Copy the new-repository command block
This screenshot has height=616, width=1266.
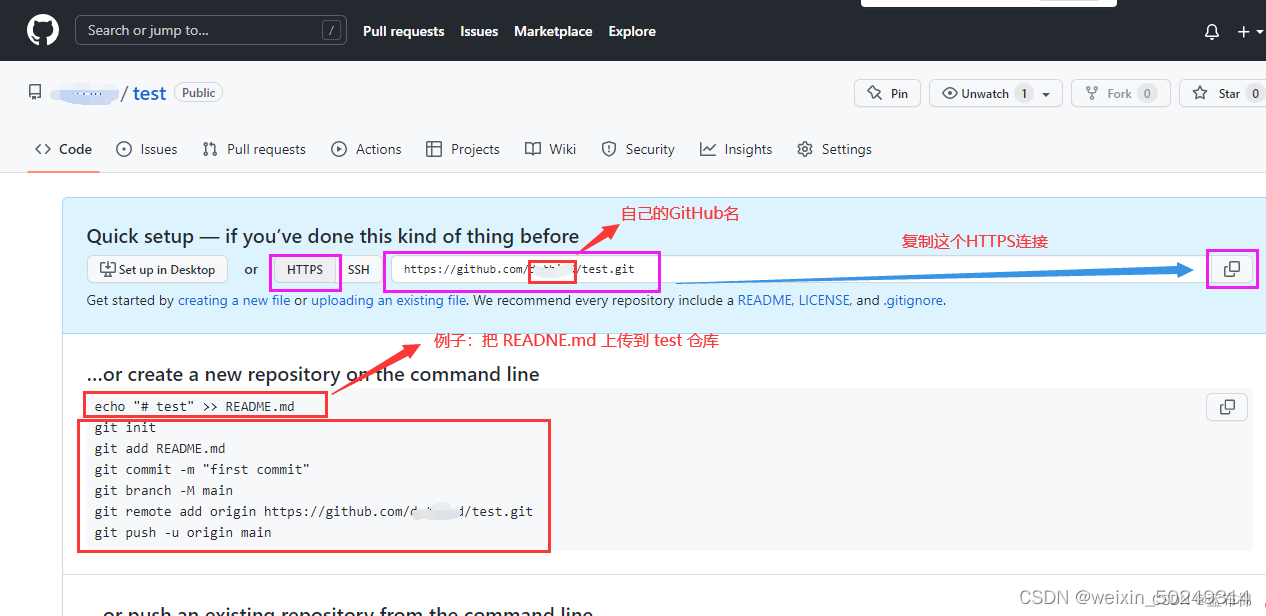point(1226,407)
